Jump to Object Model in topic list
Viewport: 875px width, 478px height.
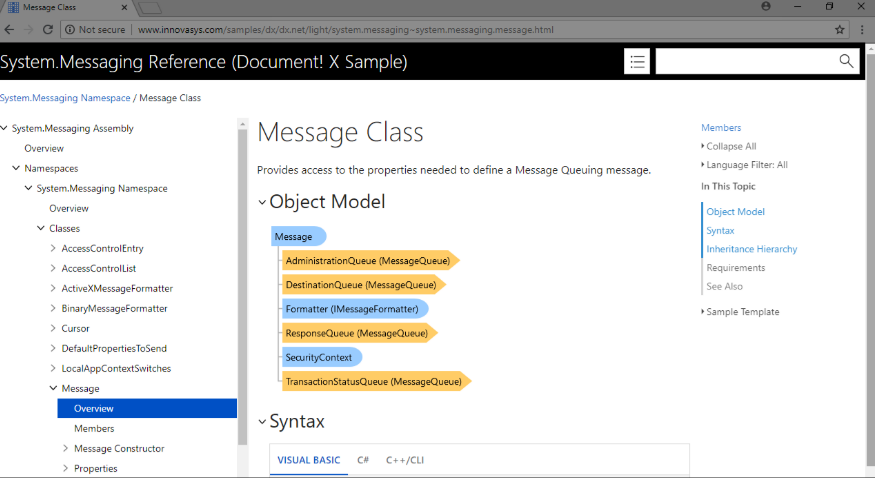[x=735, y=211]
